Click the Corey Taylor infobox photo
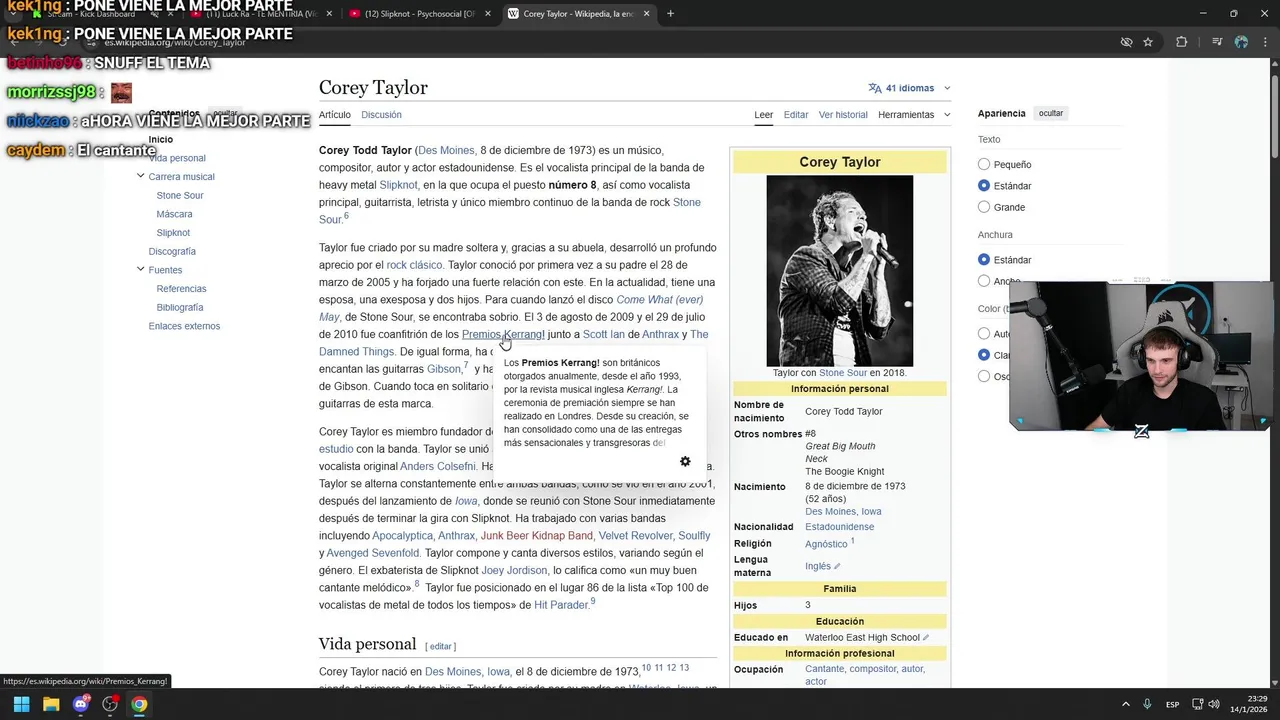The width and height of the screenshot is (1280, 720). (x=840, y=271)
